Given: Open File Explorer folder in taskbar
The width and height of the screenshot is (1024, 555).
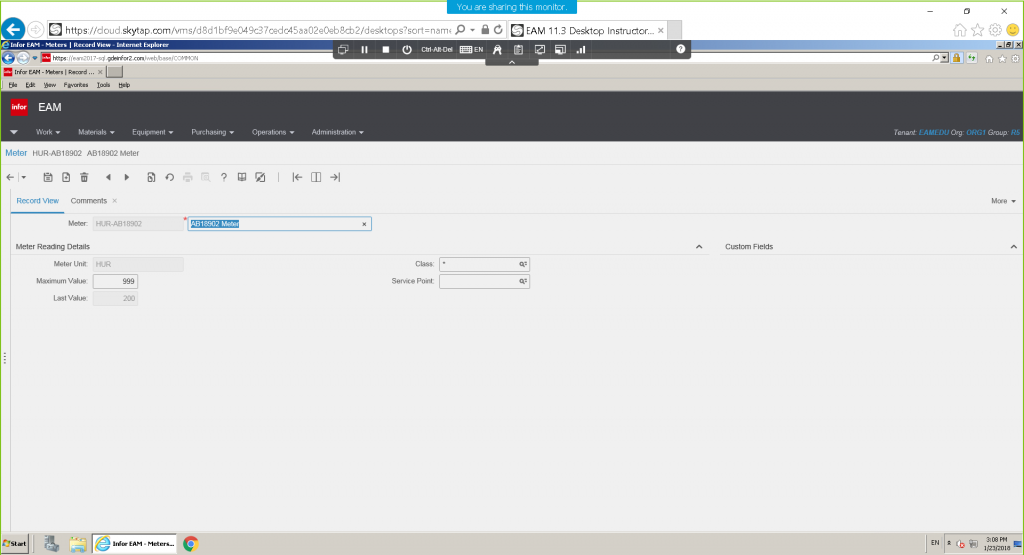Looking at the screenshot, I should (78, 543).
